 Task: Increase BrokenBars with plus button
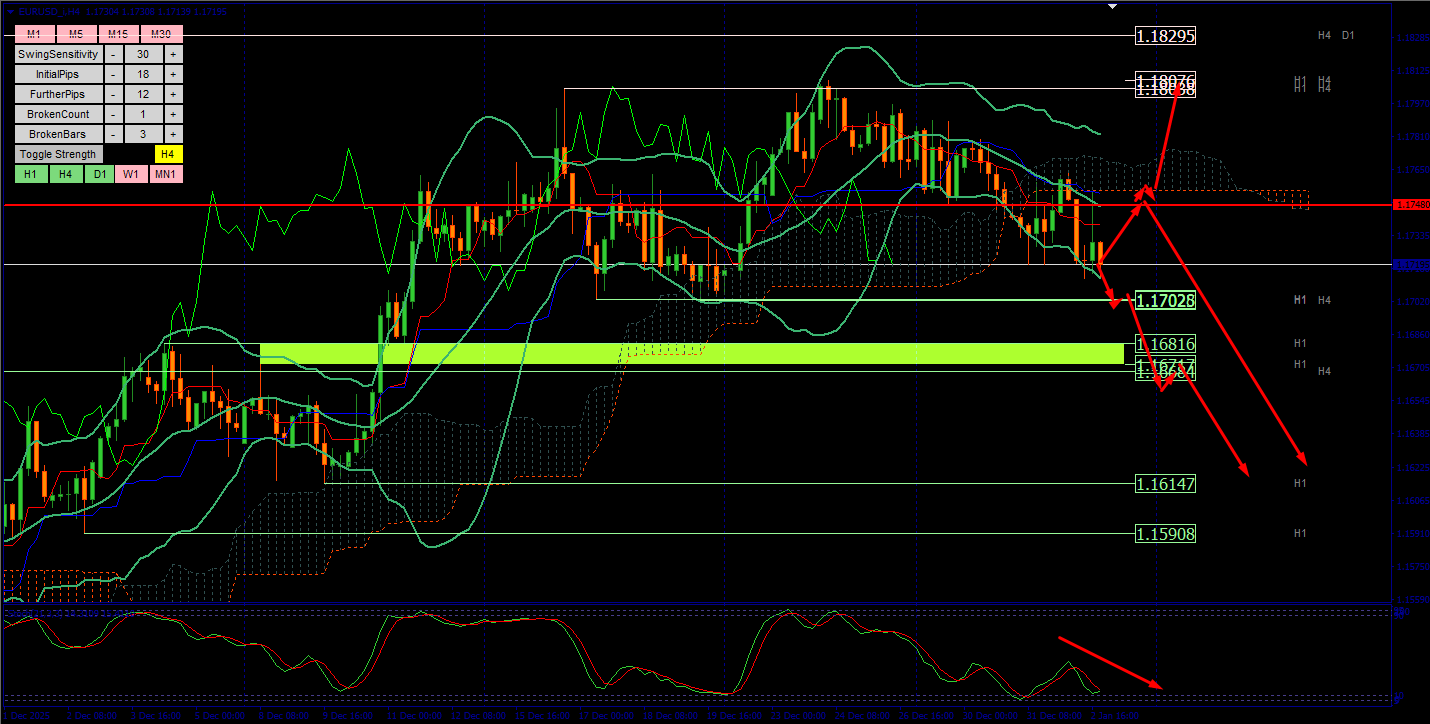[x=173, y=134]
